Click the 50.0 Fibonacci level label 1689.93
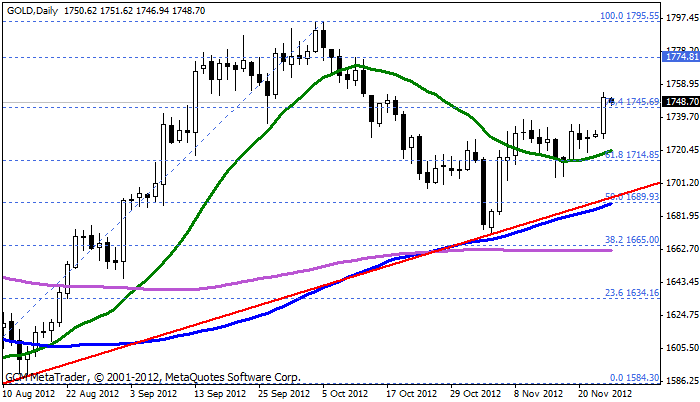The height and width of the screenshot is (402, 700). (x=632, y=197)
